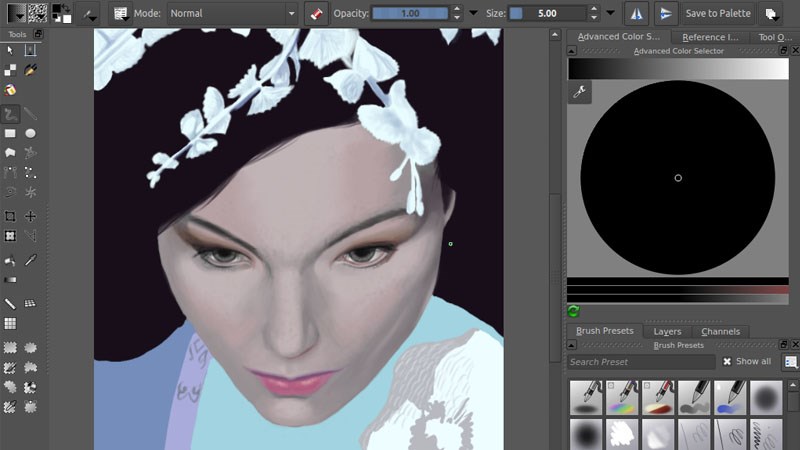Toggle vertical mirror tool
Image resolution: width=800 pixels, height=450 pixels.
pos(664,14)
